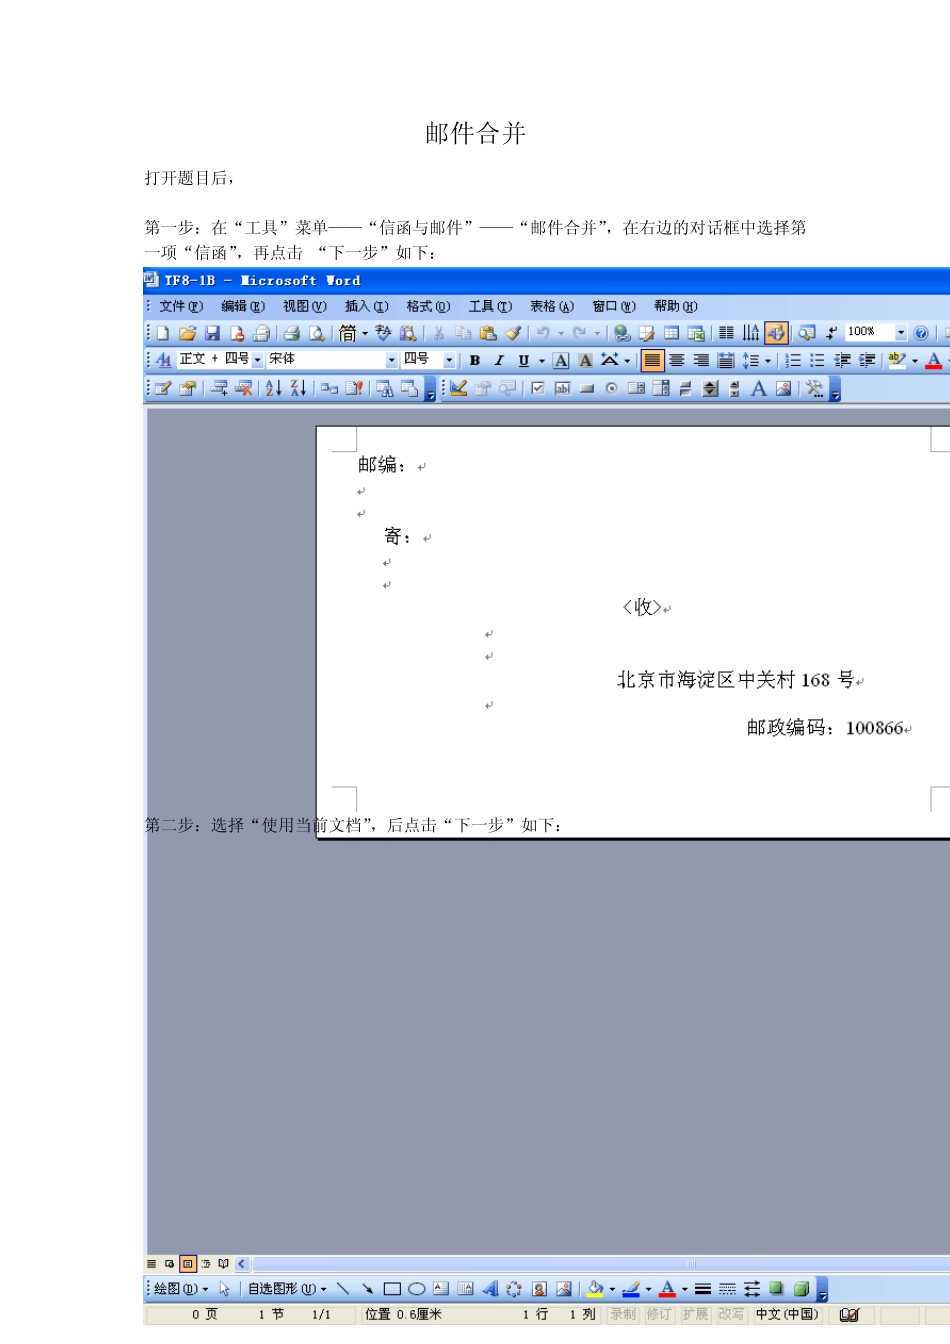Screen dimensions: 950x1344
Task: Toggle Center paragraph alignment
Action: click(x=677, y=360)
